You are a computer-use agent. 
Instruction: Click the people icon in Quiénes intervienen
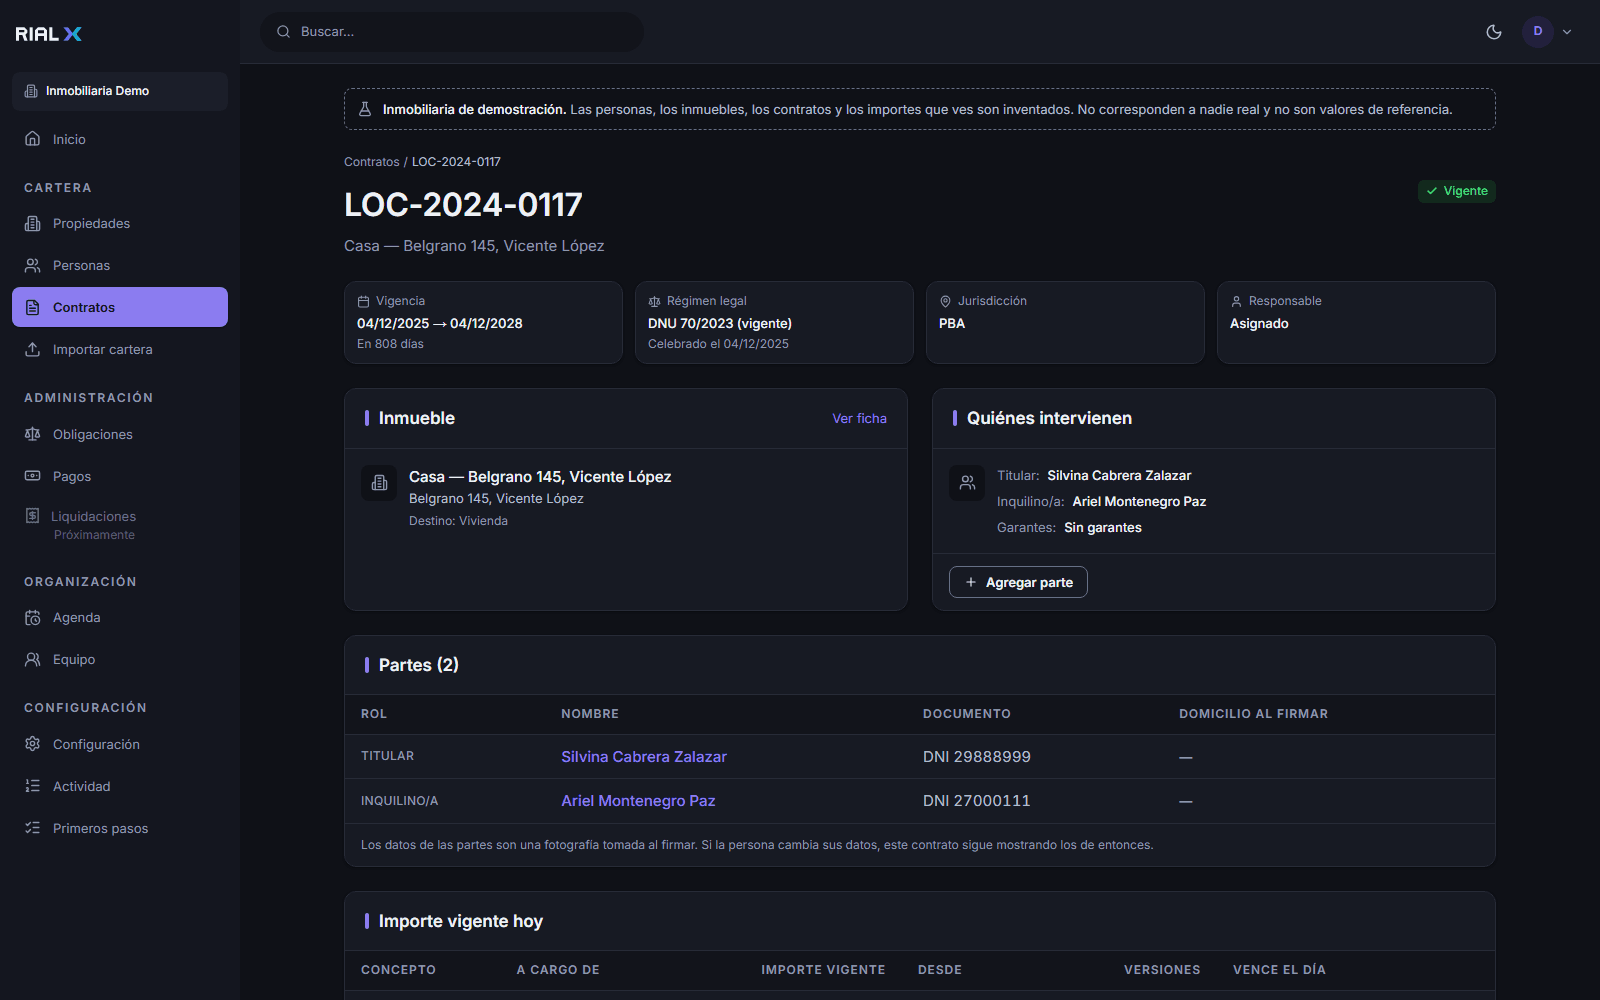967,483
